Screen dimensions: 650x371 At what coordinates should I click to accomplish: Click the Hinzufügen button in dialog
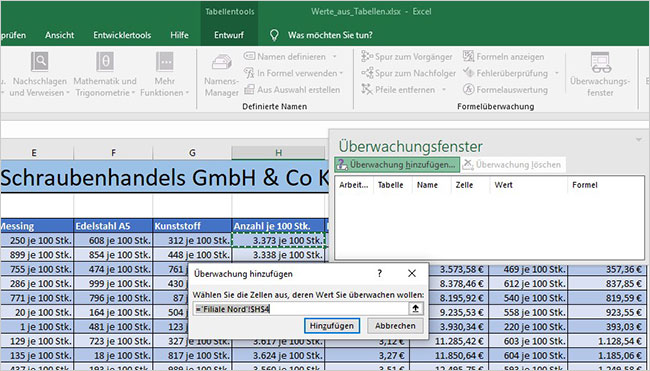pyautogui.click(x=332, y=326)
